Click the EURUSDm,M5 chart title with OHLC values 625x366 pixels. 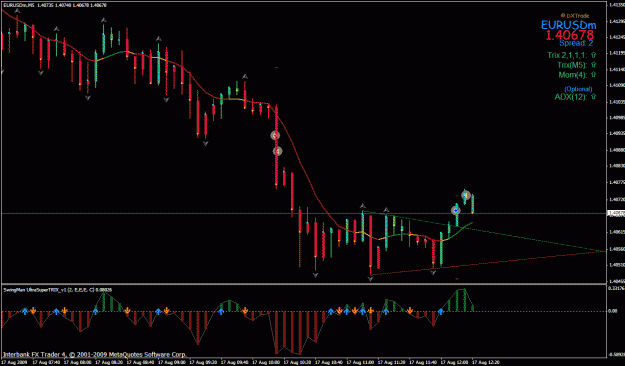55,5
